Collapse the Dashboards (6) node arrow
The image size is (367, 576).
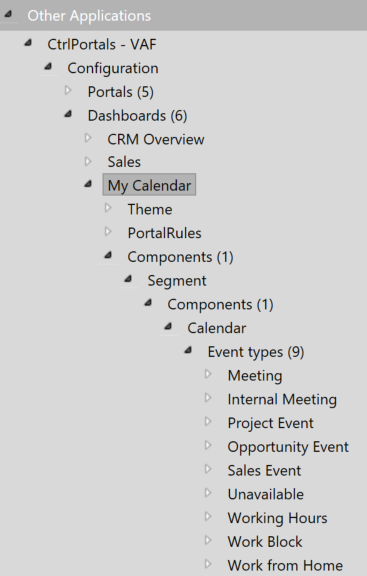click(68, 114)
